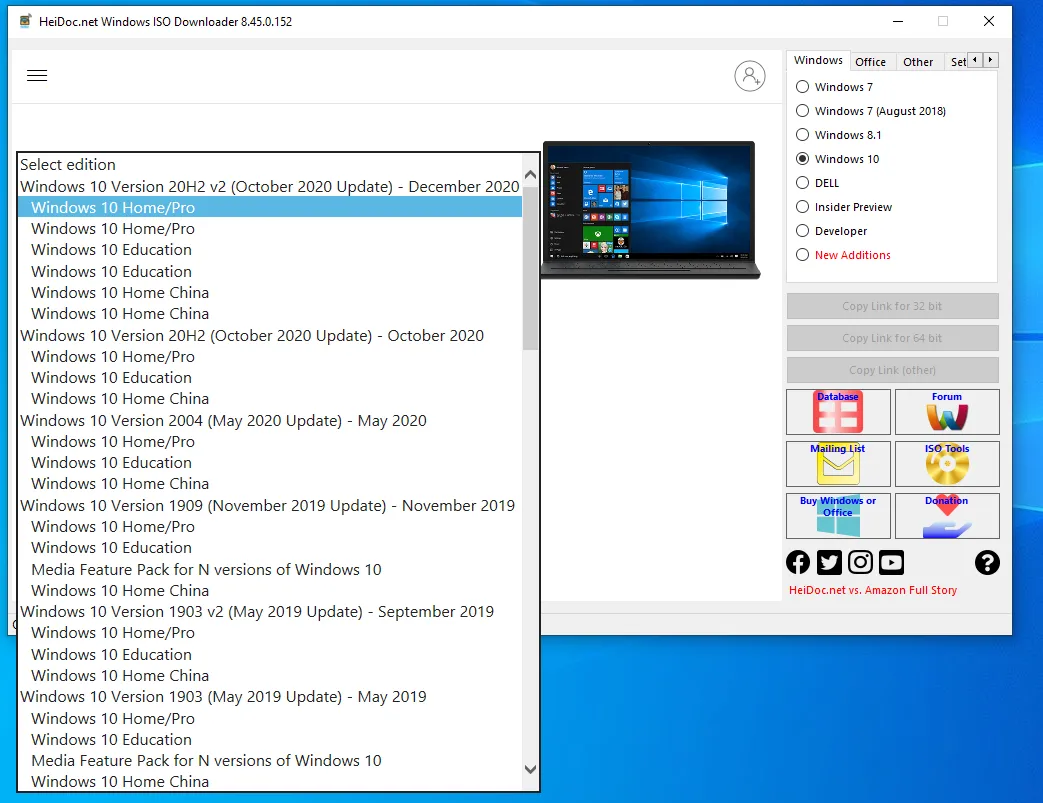Image resolution: width=1043 pixels, height=803 pixels.
Task: Open the ISO Tools disc icon
Action: pos(947,464)
